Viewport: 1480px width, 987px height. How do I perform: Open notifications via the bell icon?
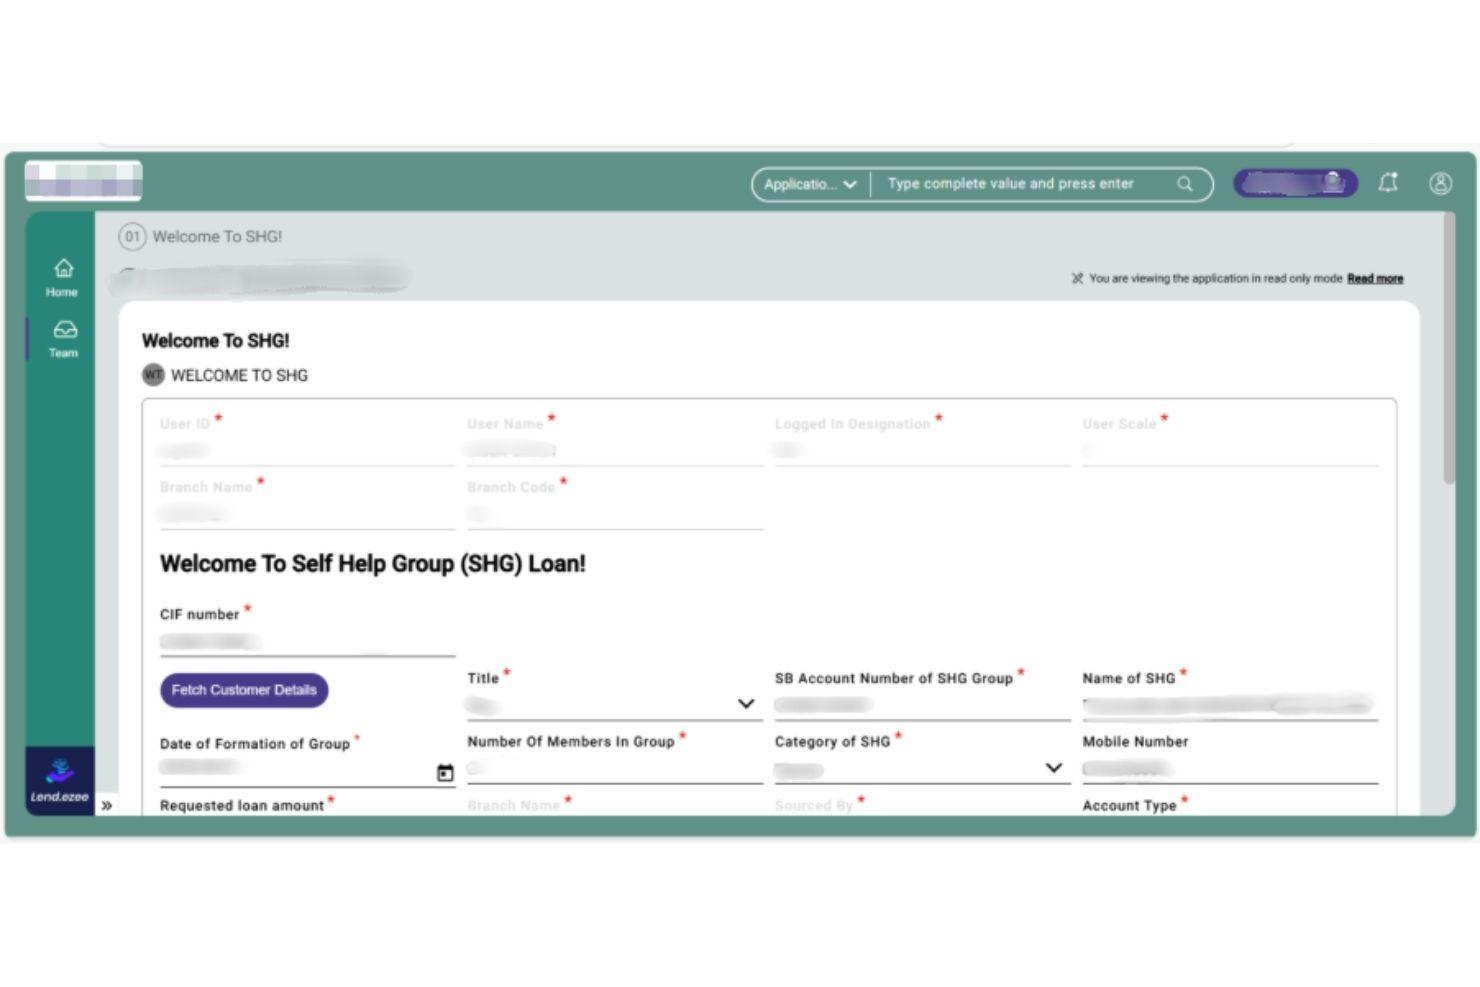click(1389, 183)
